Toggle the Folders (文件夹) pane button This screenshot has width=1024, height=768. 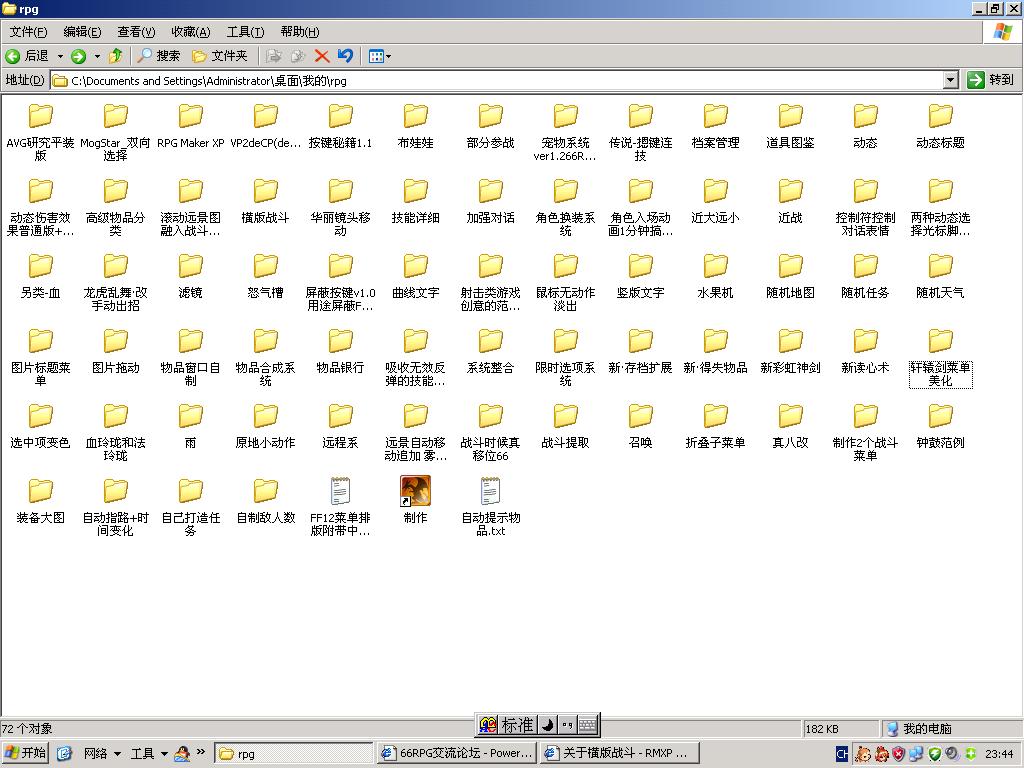point(220,56)
